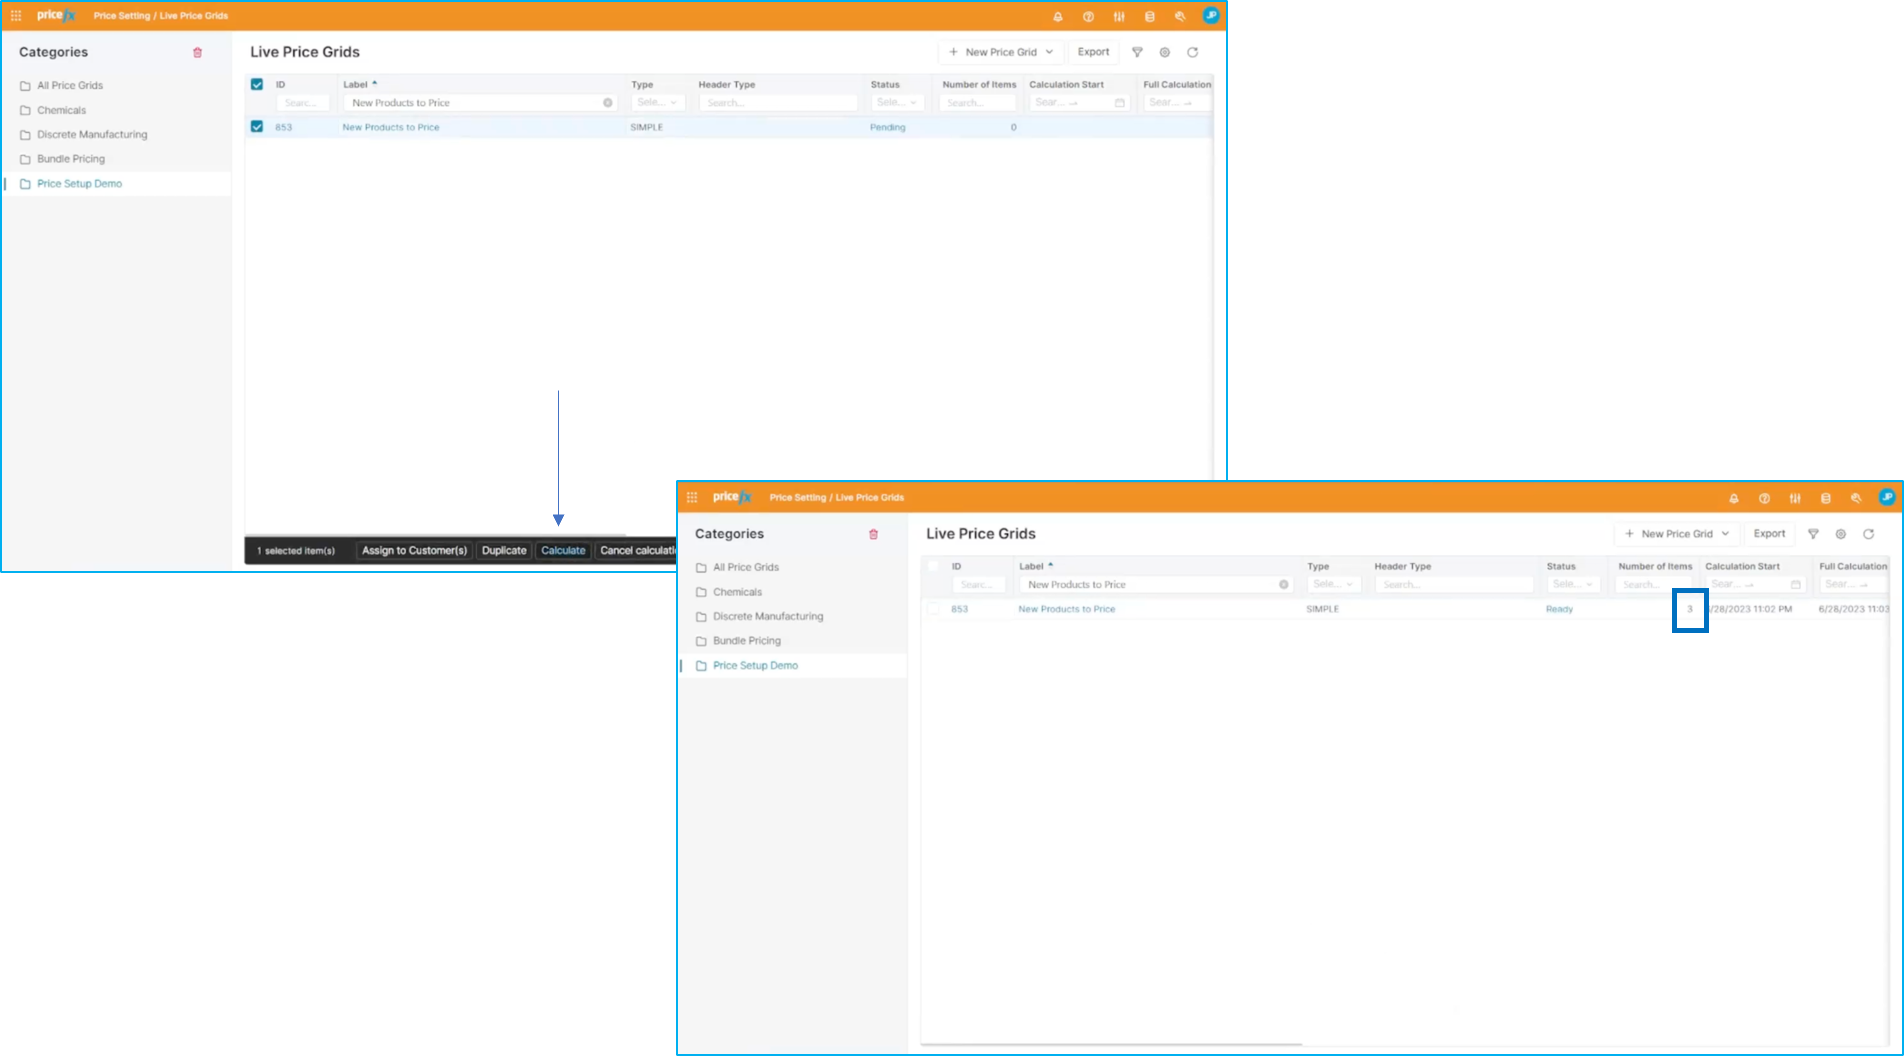Open table settings gear in upper-left window

(1165, 52)
